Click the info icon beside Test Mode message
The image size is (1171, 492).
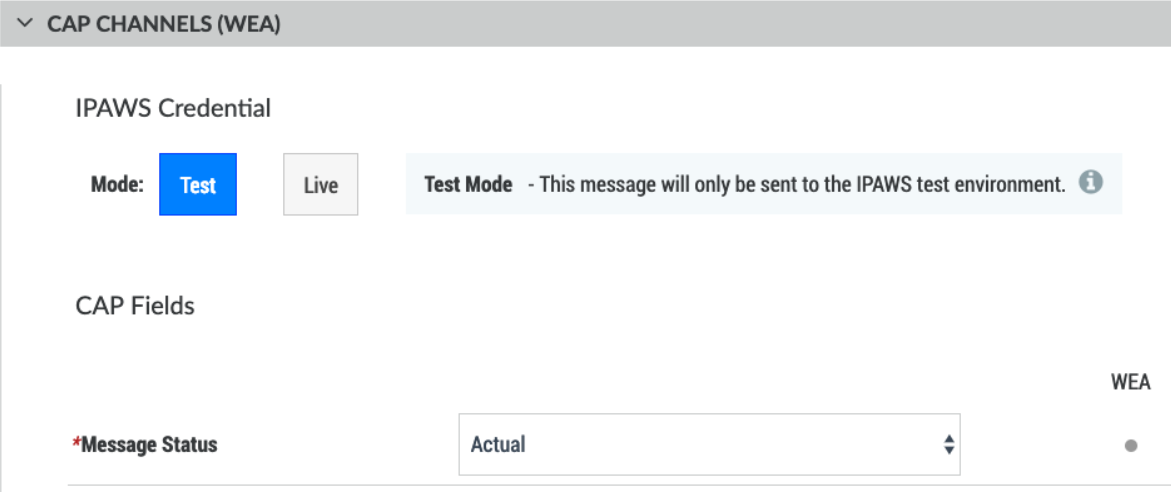click(1090, 182)
